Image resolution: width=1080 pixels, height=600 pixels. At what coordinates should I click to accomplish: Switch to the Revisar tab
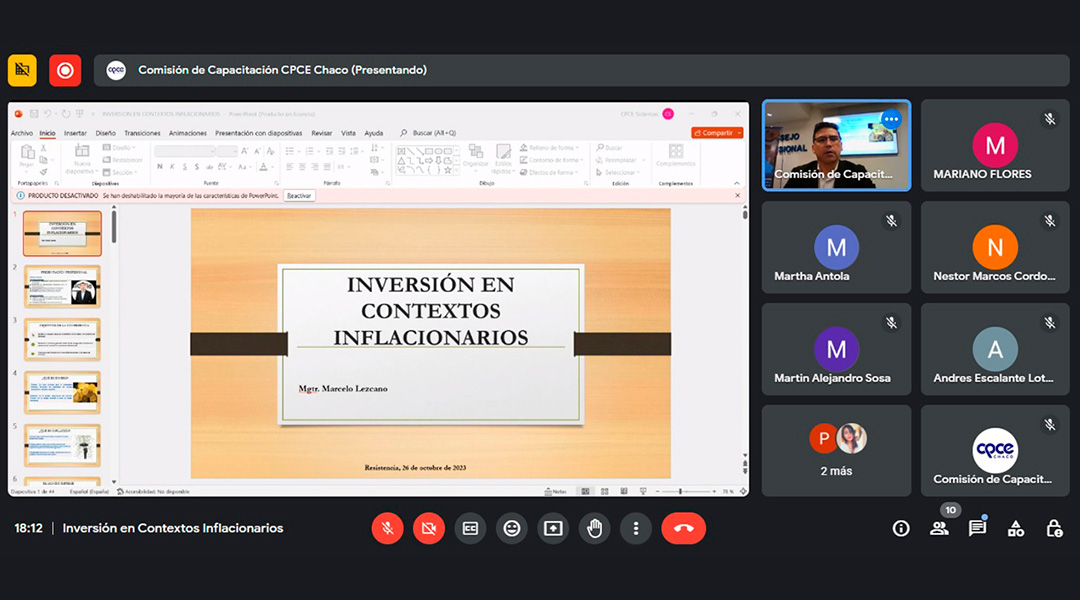pos(322,133)
